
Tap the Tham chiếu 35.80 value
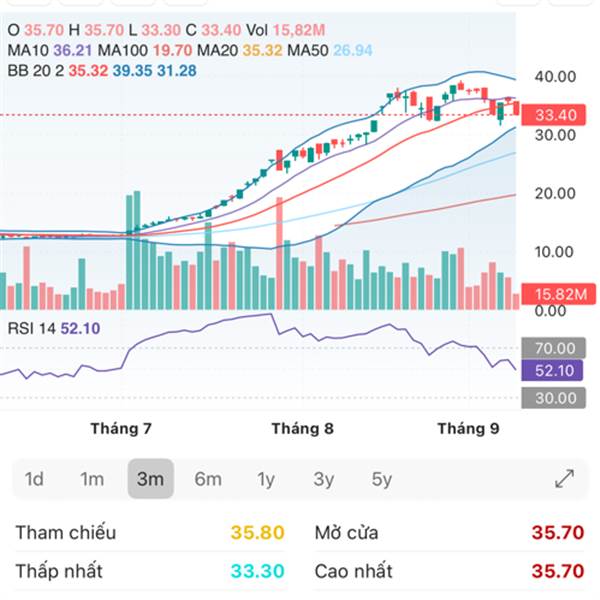(258, 532)
